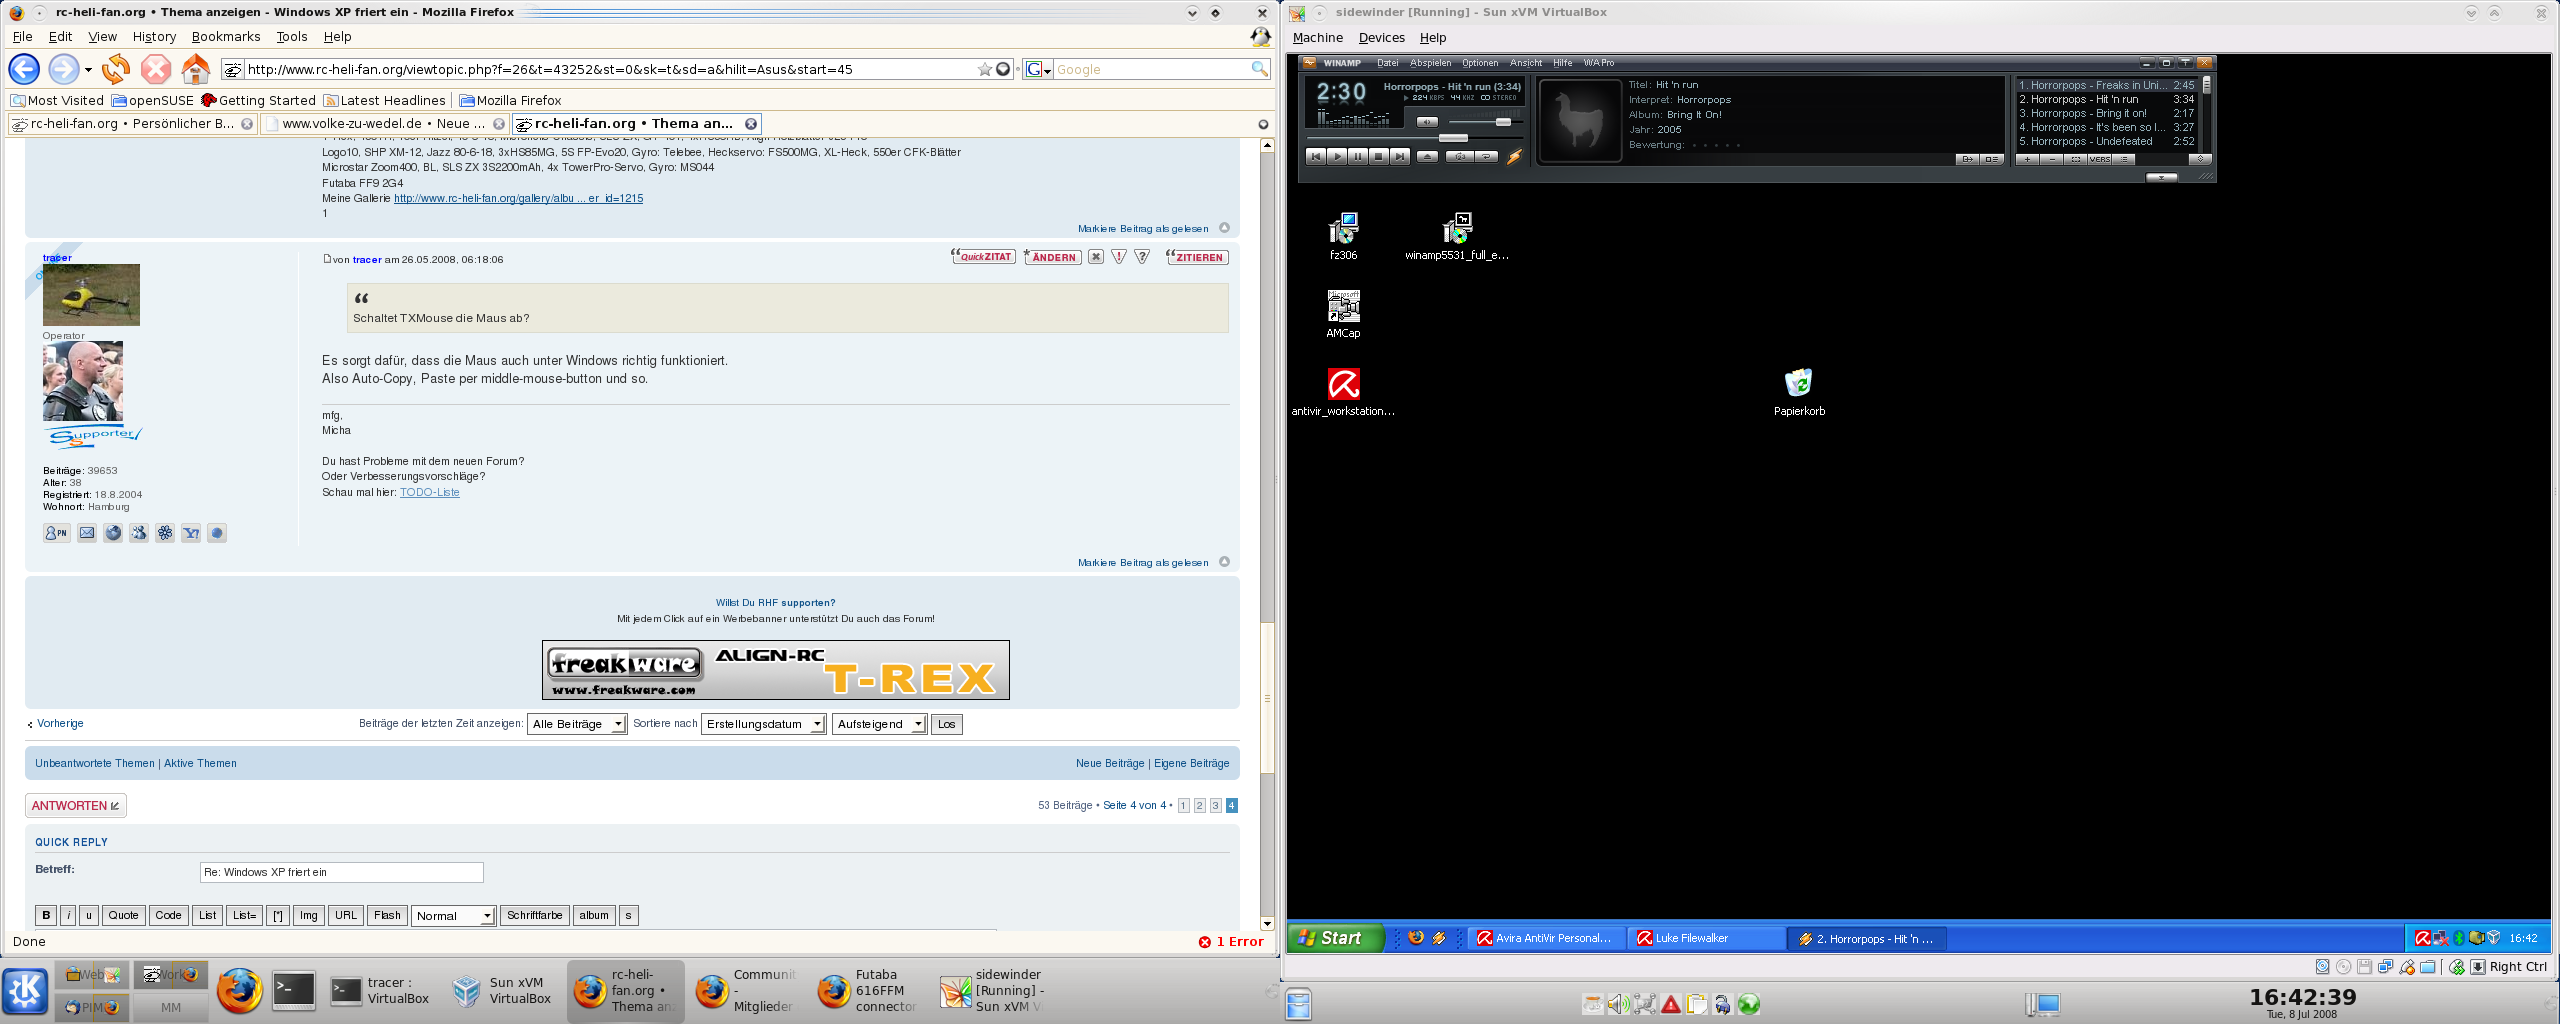Open Firefox History menu
The image size is (2560, 1024).
coord(154,36)
